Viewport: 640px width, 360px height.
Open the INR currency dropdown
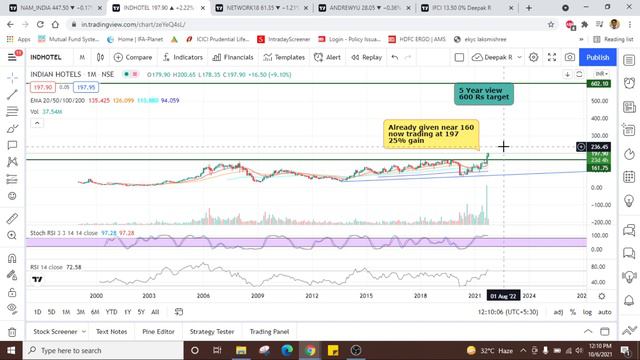pyautogui.click(x=601, y=74)
